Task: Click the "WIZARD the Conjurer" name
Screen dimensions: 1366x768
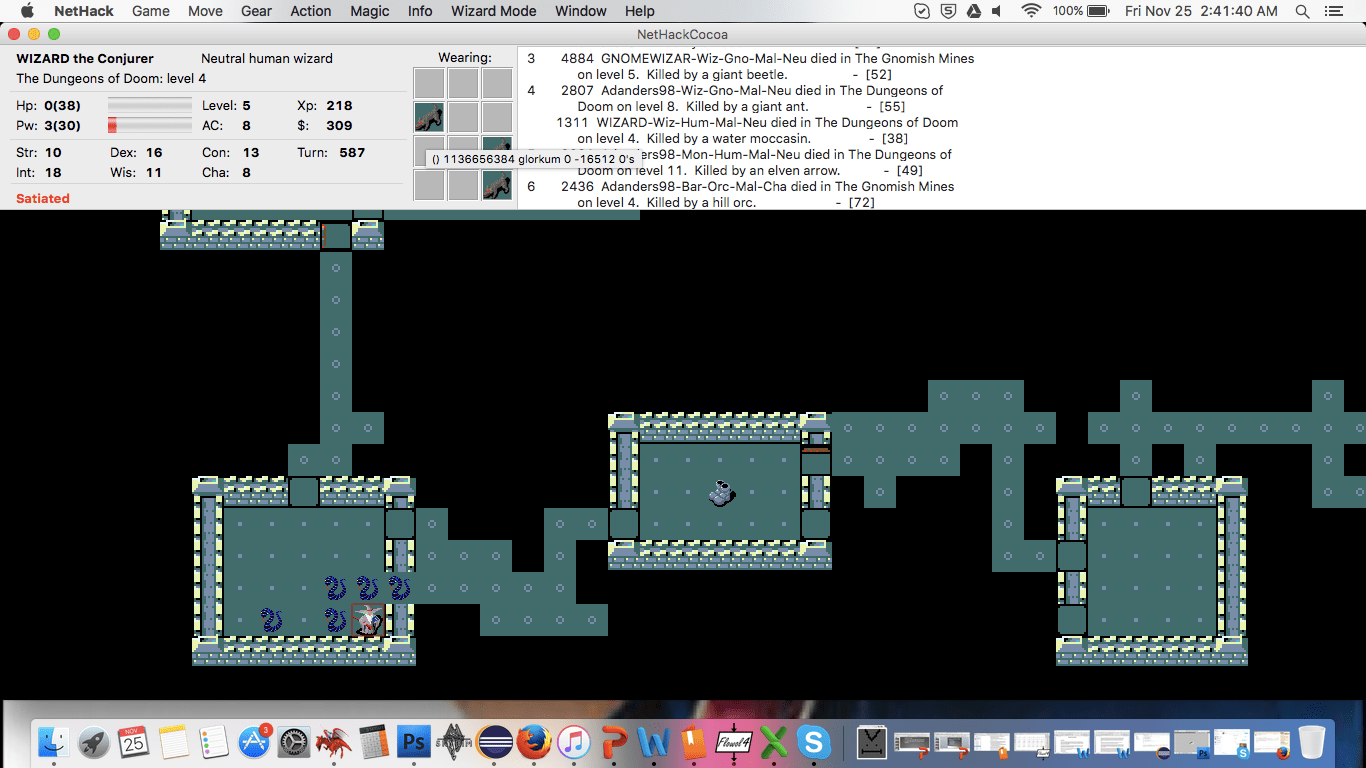Action: point(85,59)
